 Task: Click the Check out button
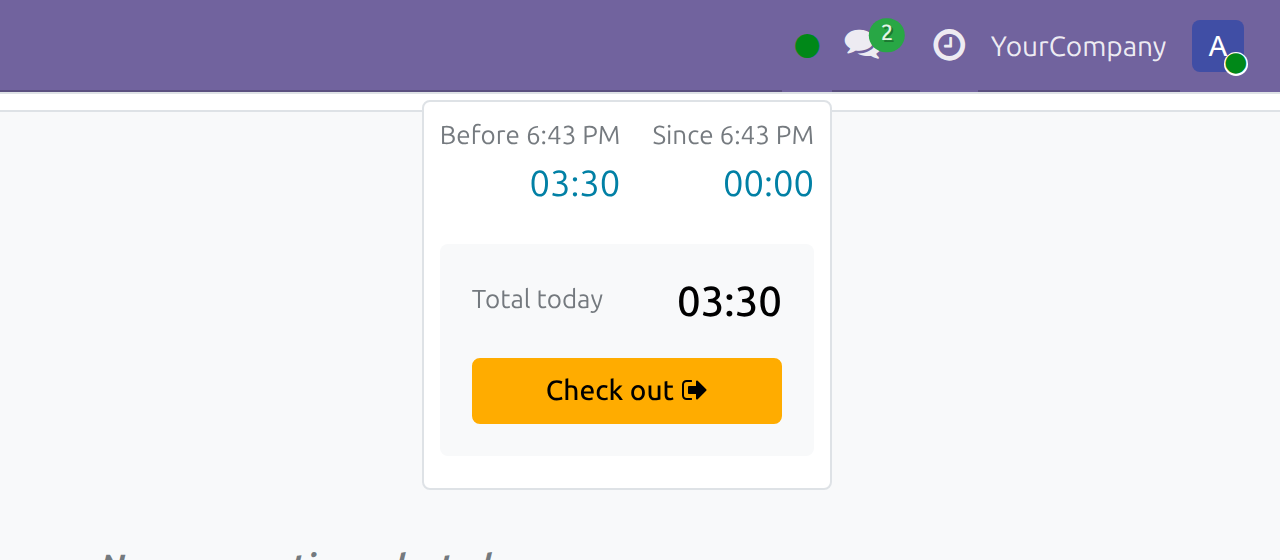coord(627,391)
